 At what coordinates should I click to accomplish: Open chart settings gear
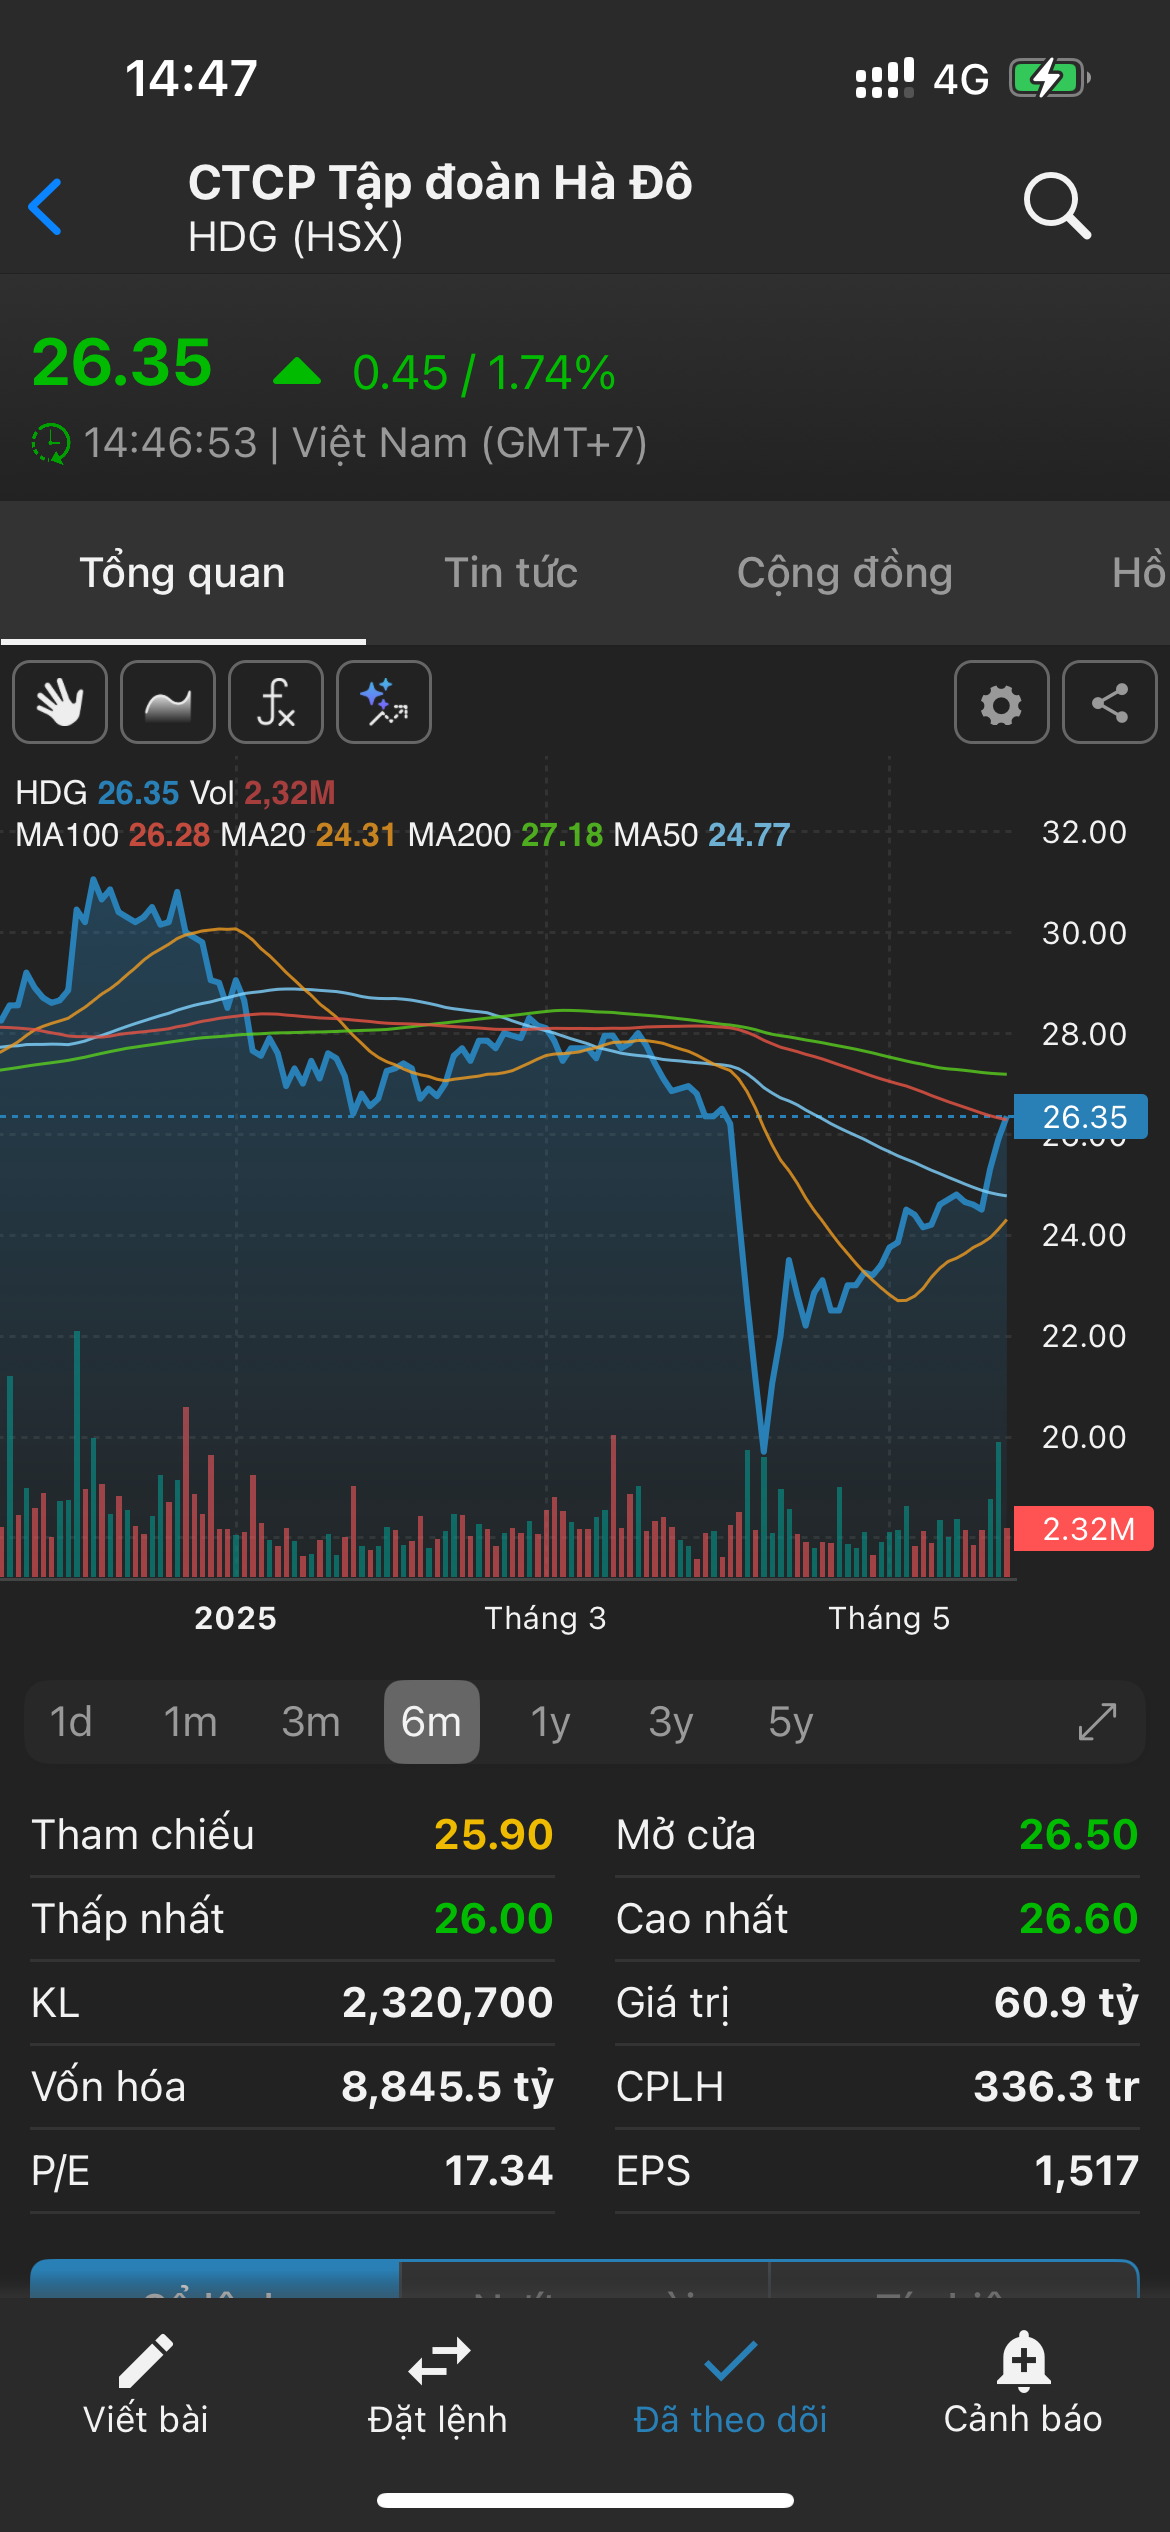(1001, 702)
